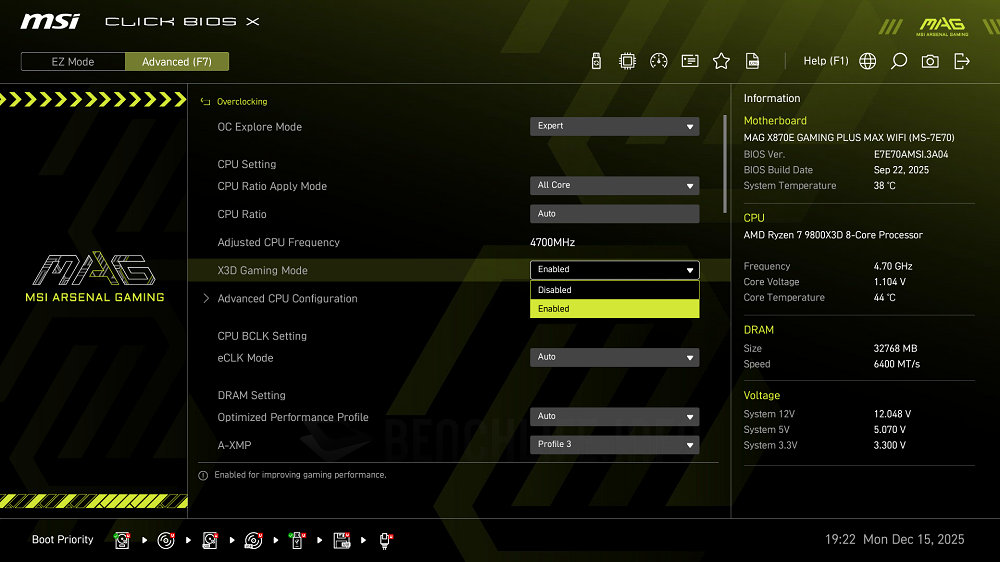Open the OC Explore Mode dropdown
This screenshot has height=562, width=1000.
tap(614, 127)
